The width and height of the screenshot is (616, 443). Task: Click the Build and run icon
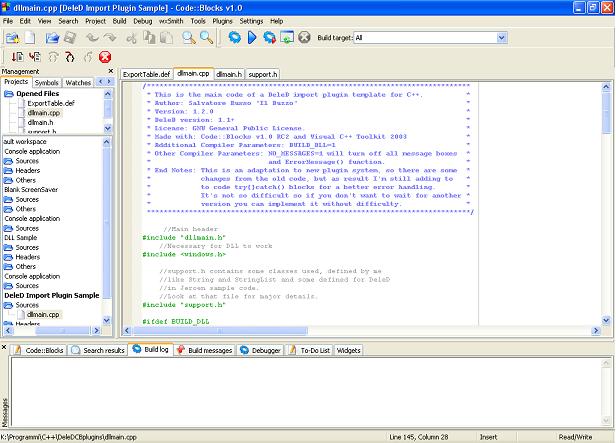(270, 38)
